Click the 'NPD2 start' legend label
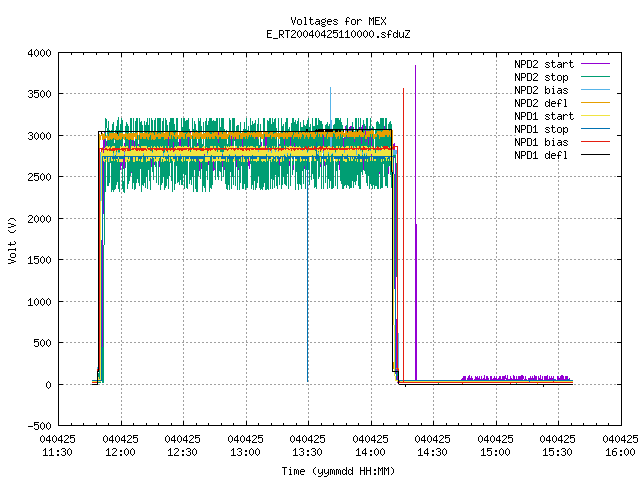The image size is (640, 480). (544, 64)
